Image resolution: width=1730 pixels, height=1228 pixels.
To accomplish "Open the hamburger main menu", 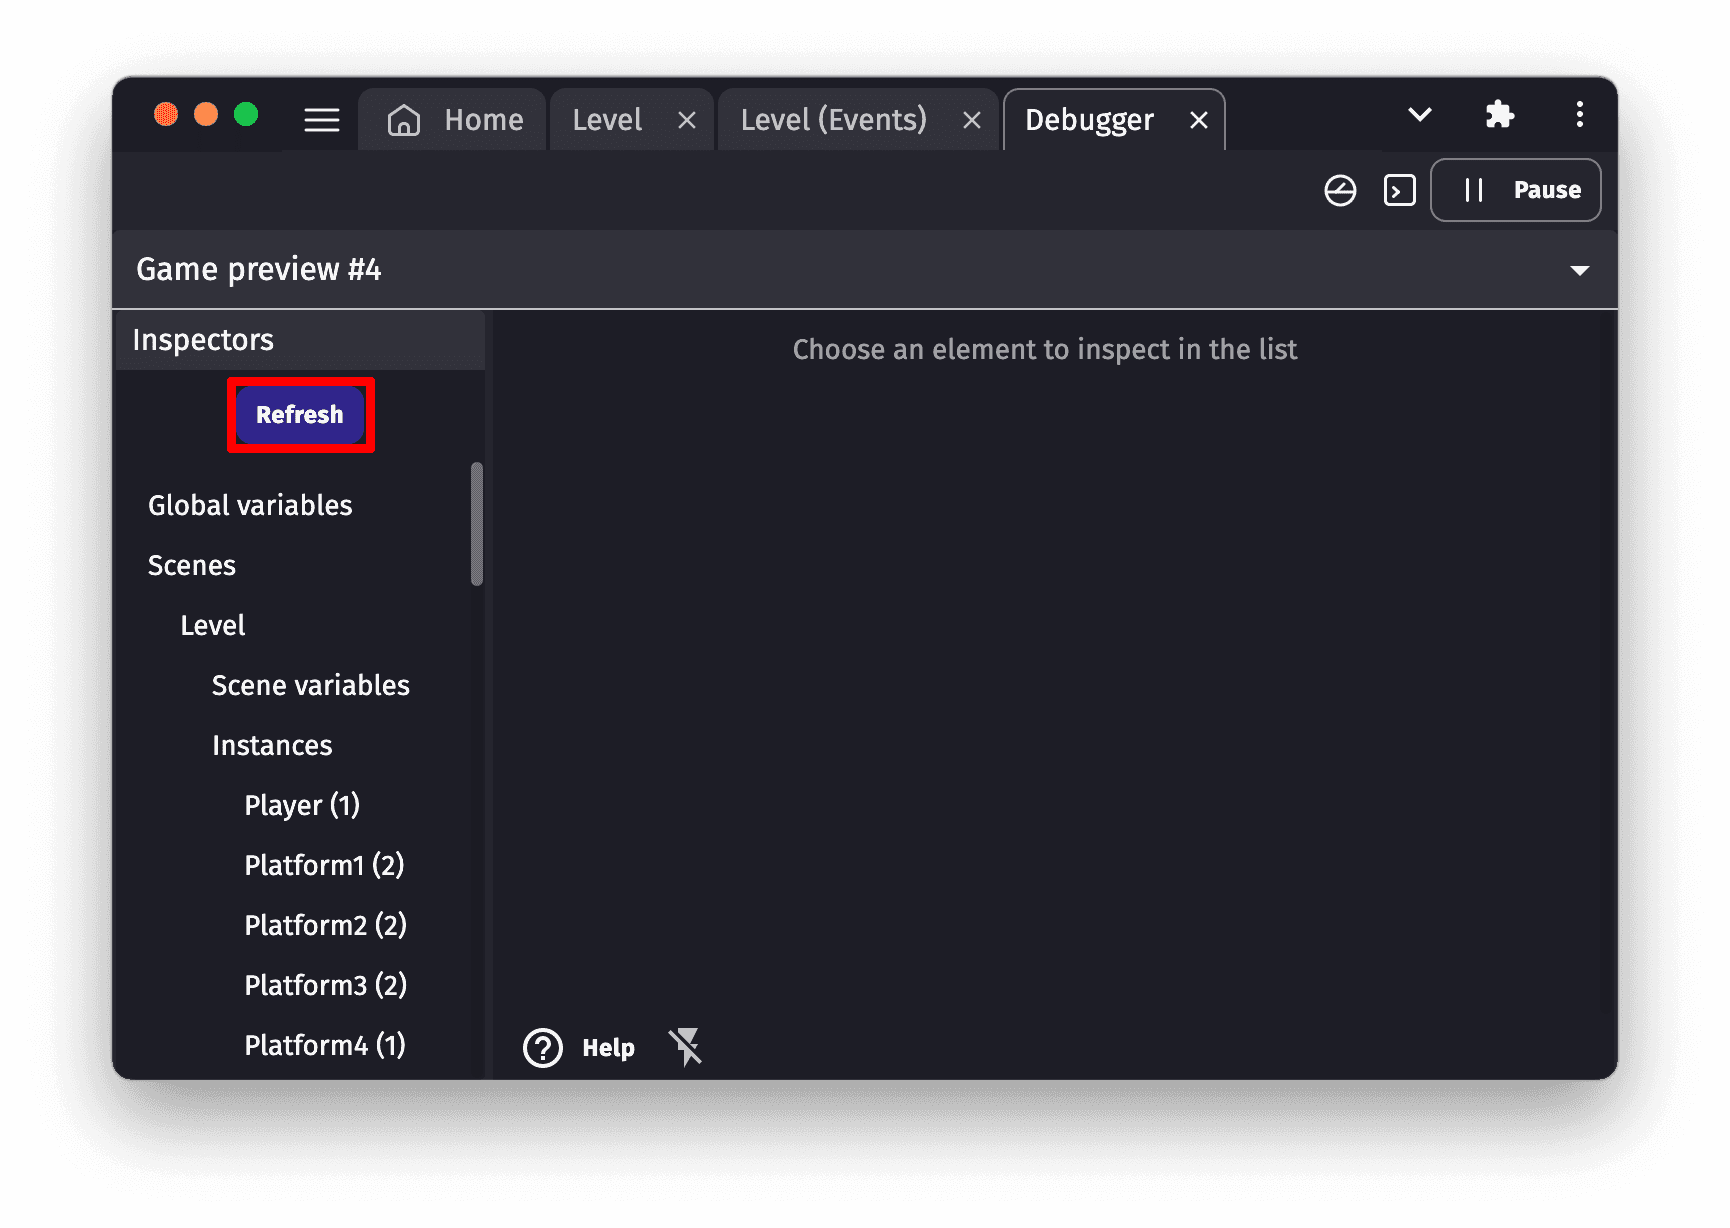I will click(x=321, y=120).
